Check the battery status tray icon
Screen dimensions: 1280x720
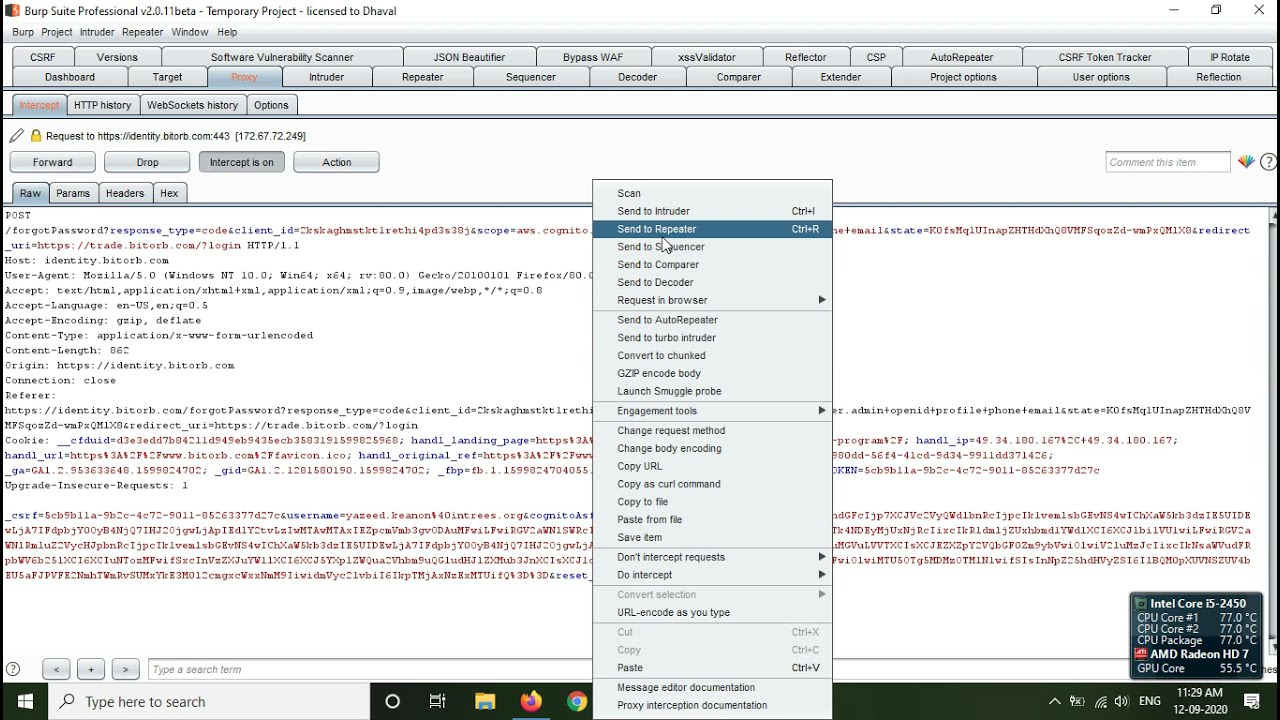(x=1077, y=702)
